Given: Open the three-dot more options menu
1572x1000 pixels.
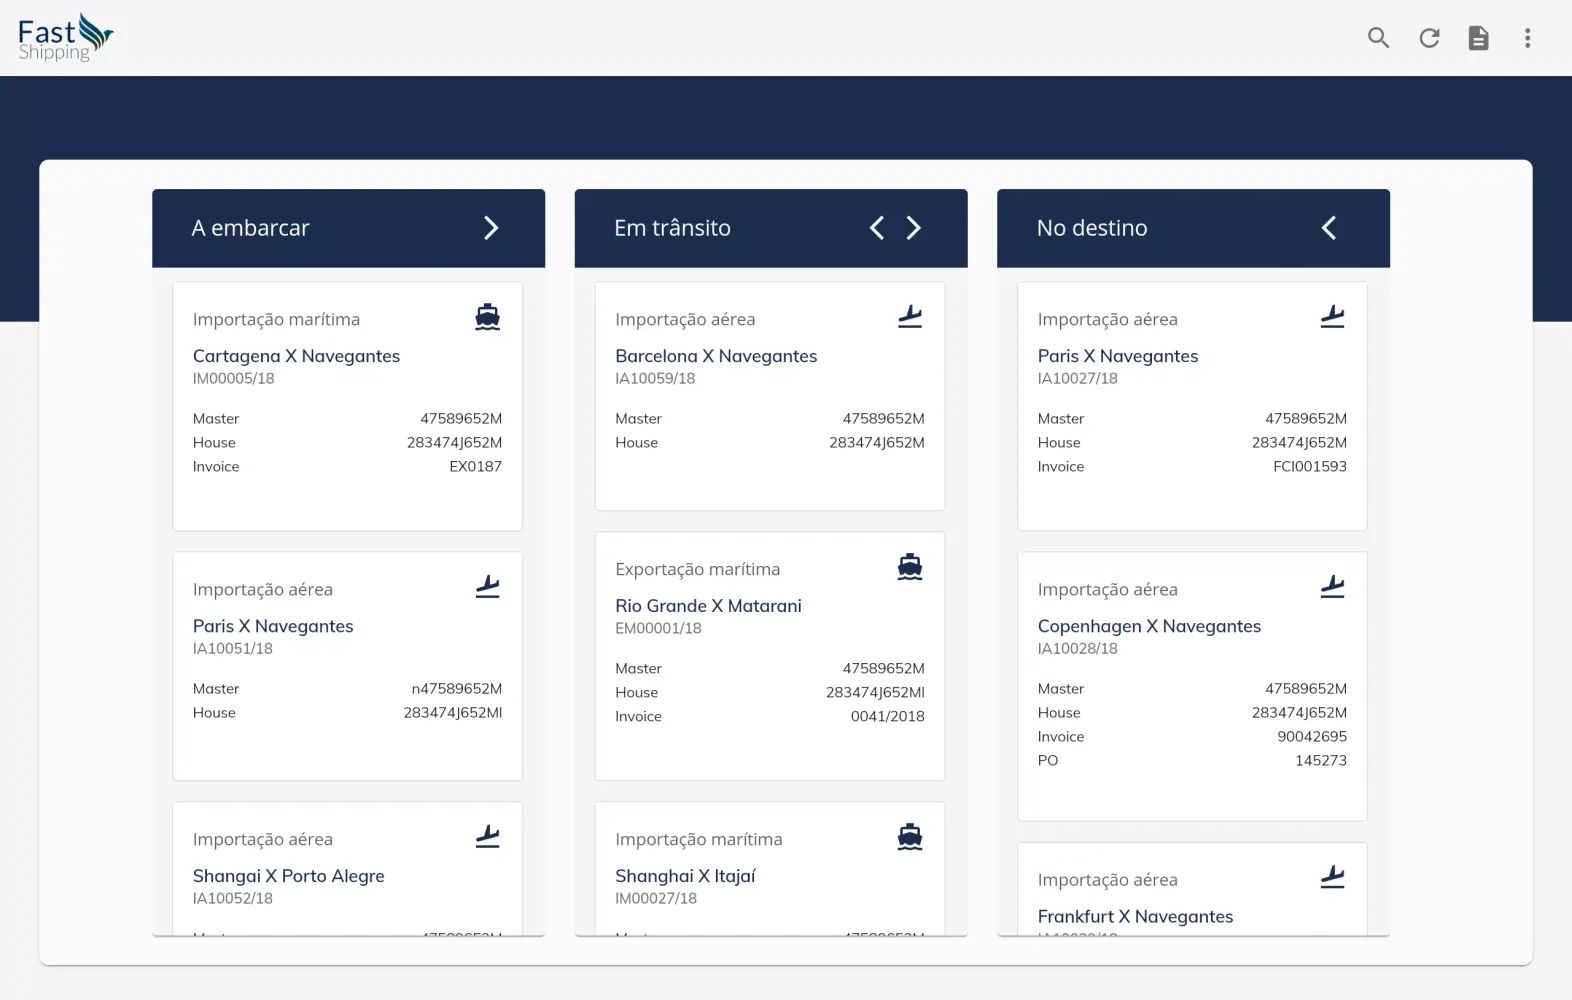Looking at the screenshot, I should [1527, 38].
